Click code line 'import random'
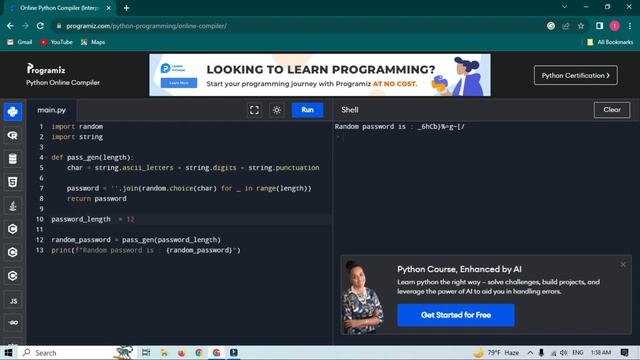Viewport: 640px width, 360px height. point(77,127)
